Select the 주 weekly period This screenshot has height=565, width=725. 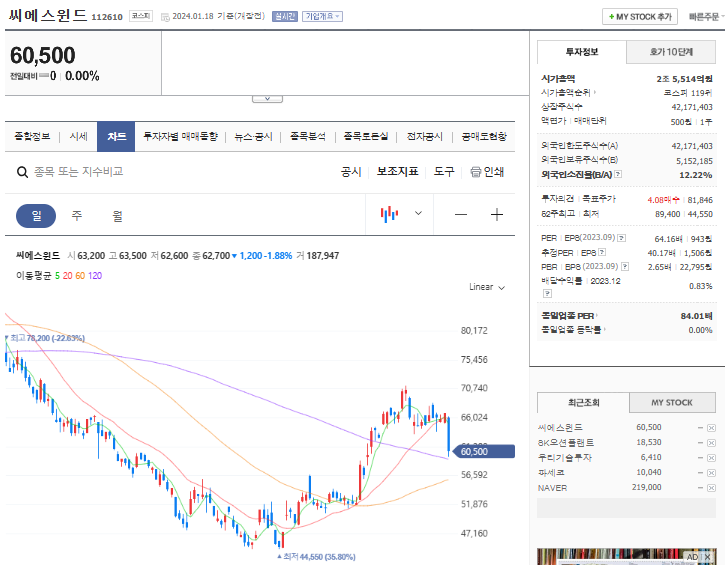coord(77,216)
